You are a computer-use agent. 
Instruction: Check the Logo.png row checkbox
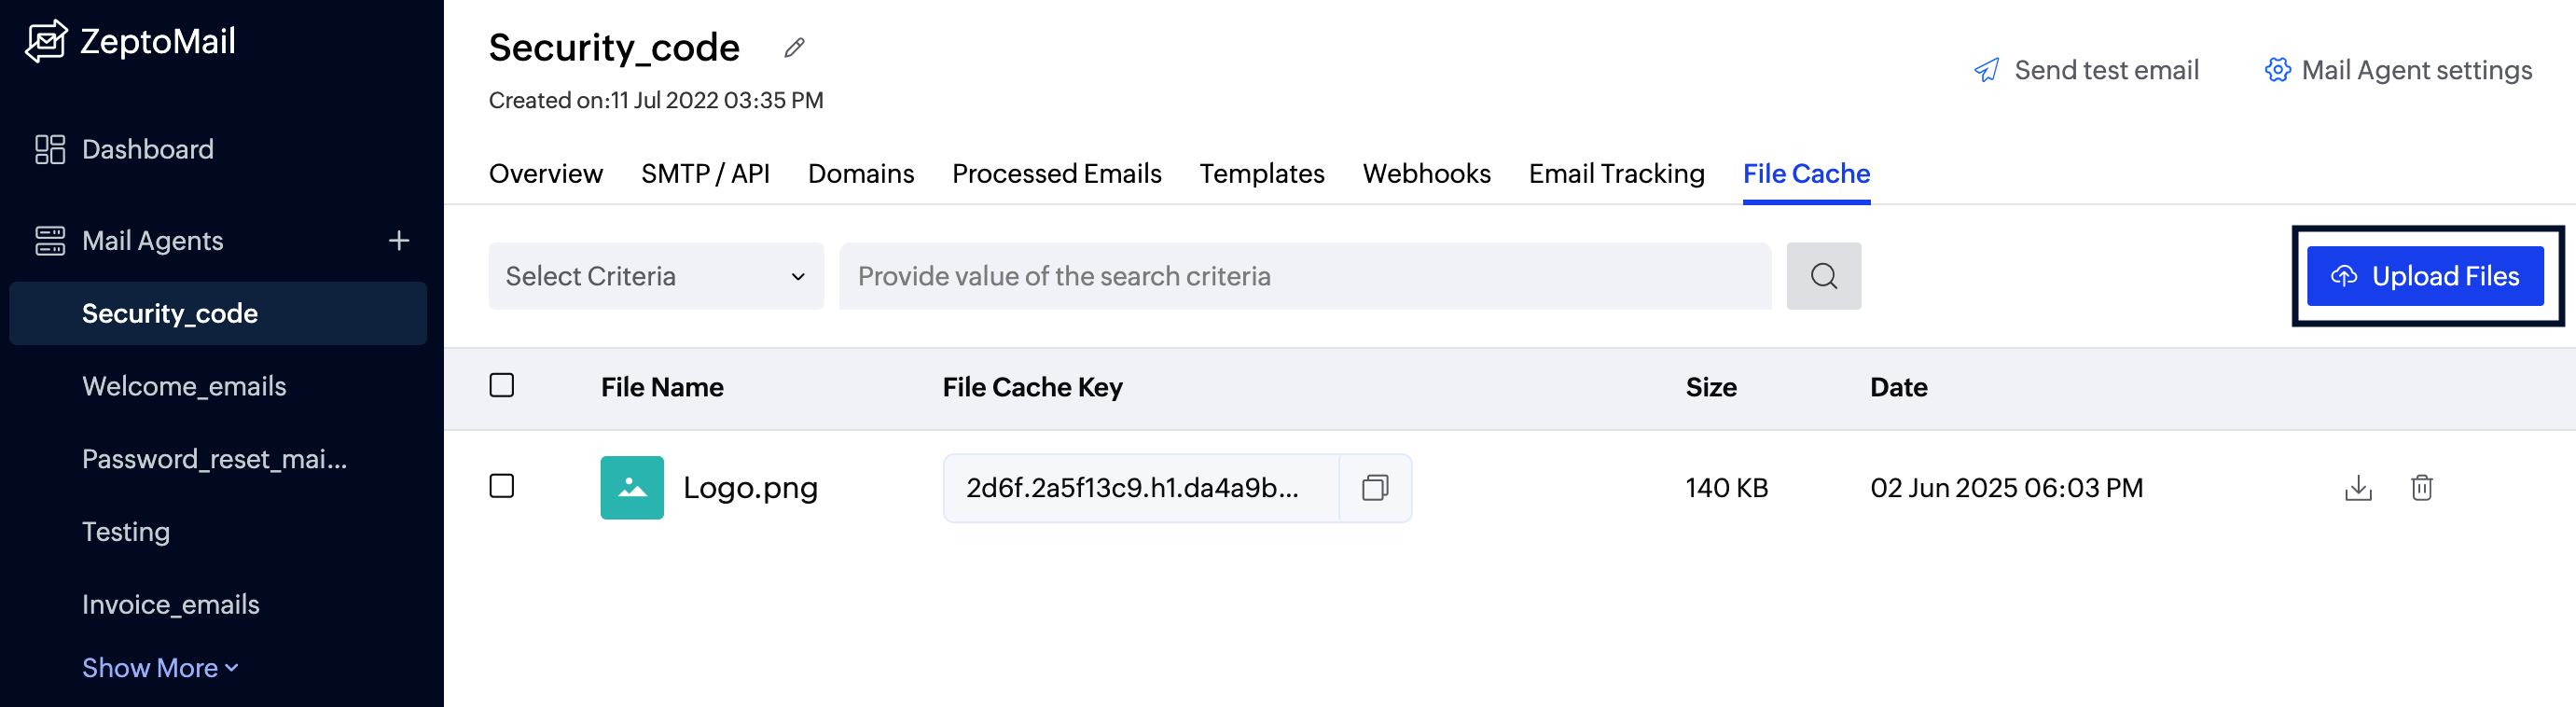(x=502, y=487)
